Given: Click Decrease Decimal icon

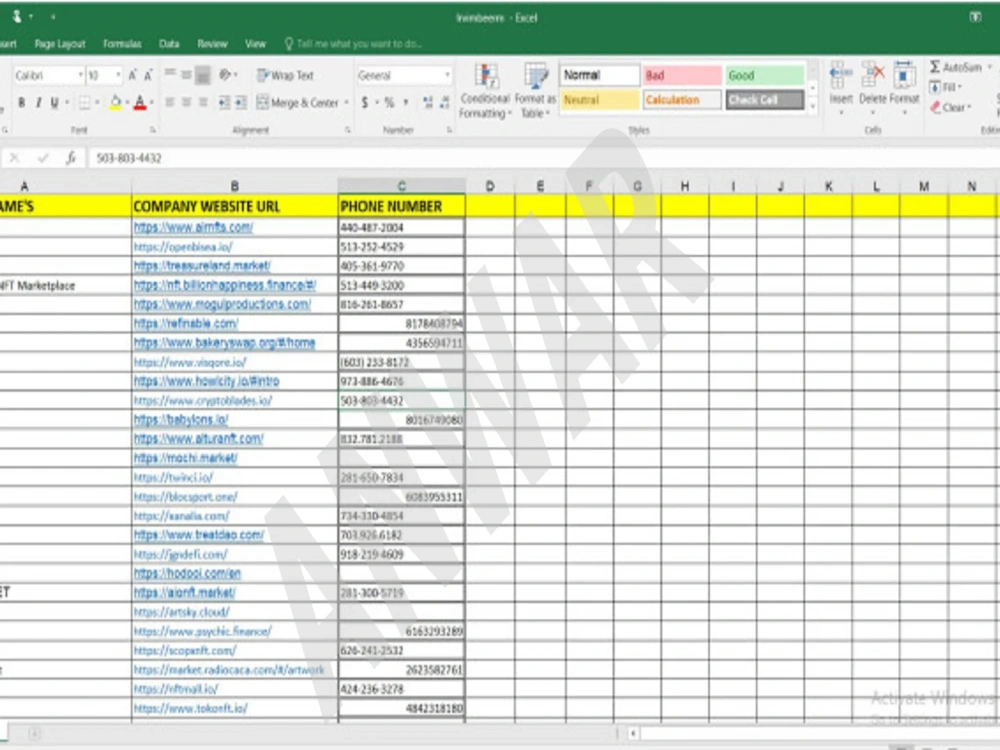Looking at the screenshot, I should click(445, 103).
